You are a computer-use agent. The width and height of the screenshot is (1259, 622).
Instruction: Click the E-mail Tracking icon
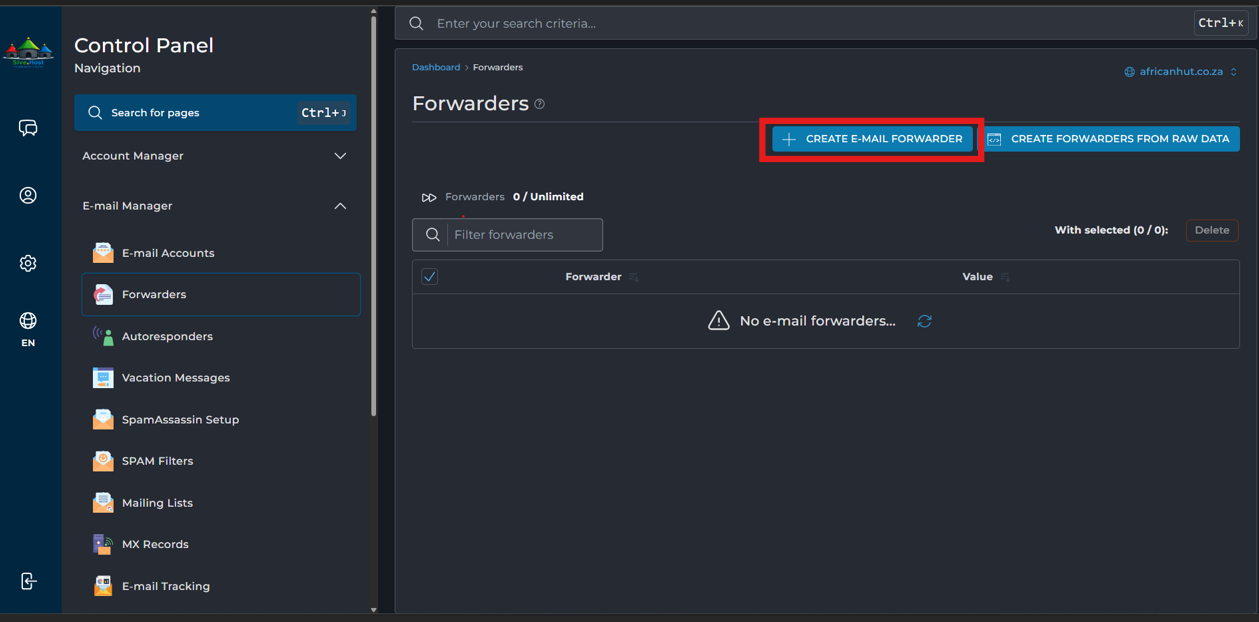[x=103, y=586]
